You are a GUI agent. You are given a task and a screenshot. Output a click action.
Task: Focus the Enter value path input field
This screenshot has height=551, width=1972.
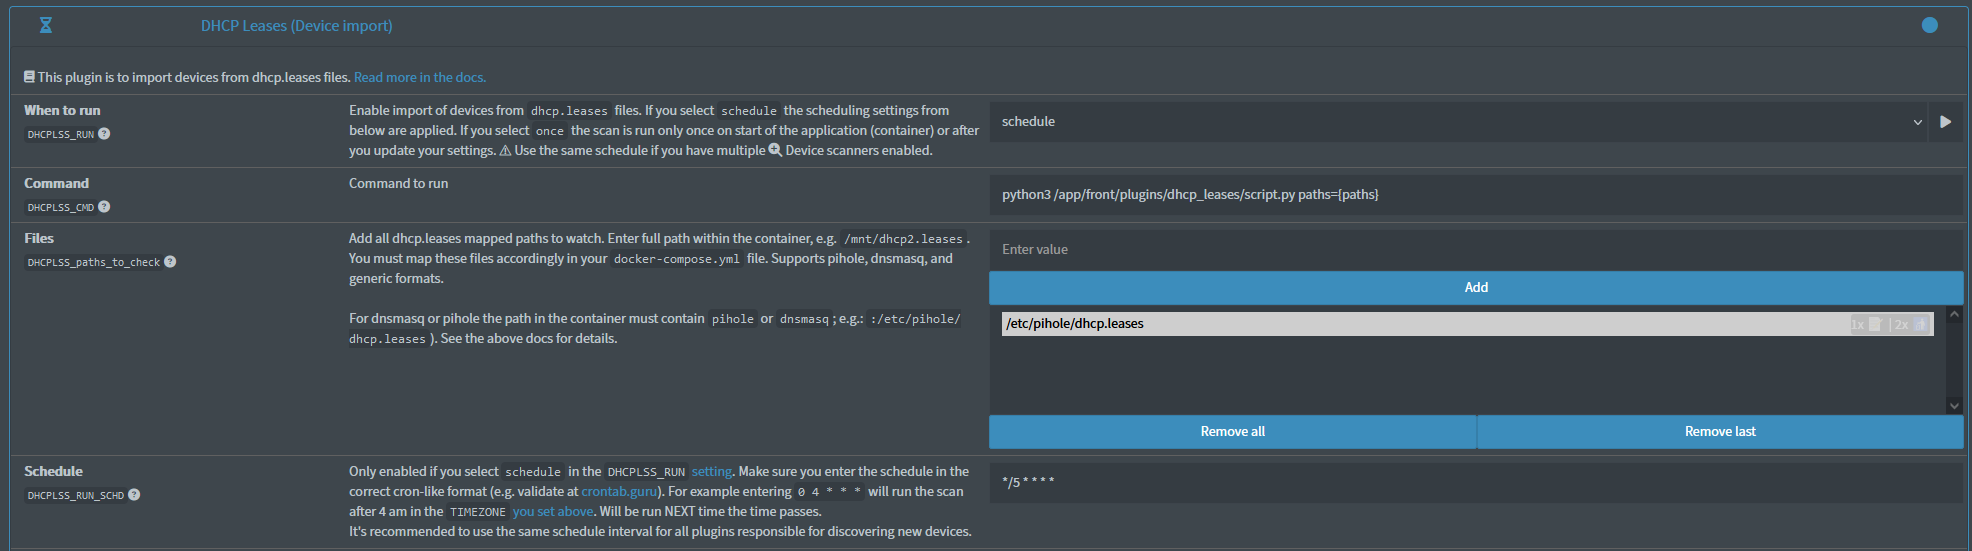pos(1476,250)
